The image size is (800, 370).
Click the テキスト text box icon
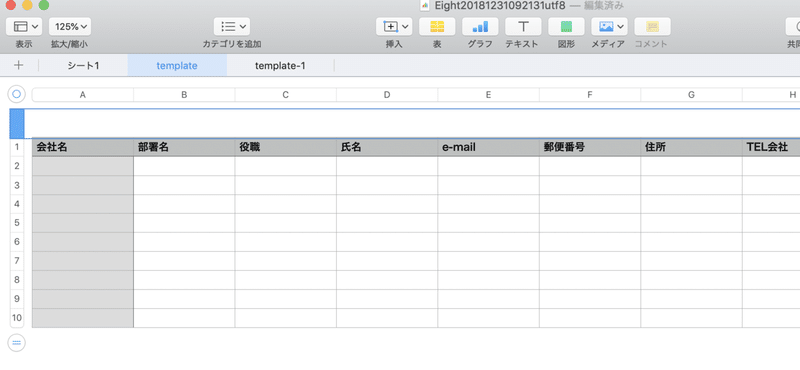tap(523, 27)
